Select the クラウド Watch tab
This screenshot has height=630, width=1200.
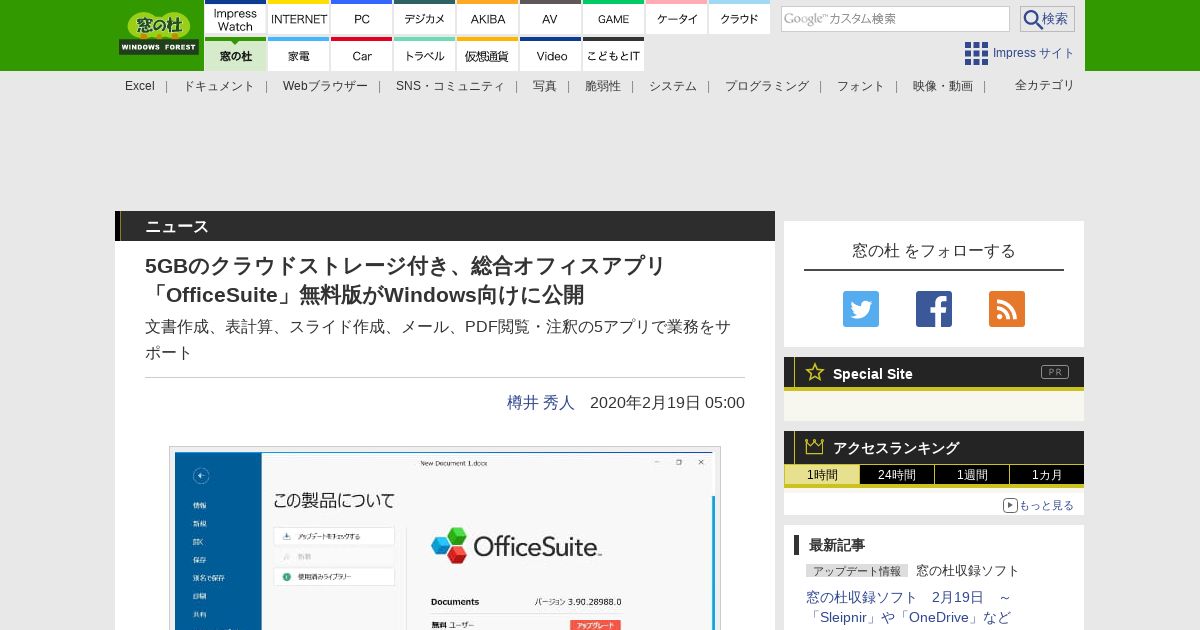(740, 18)
